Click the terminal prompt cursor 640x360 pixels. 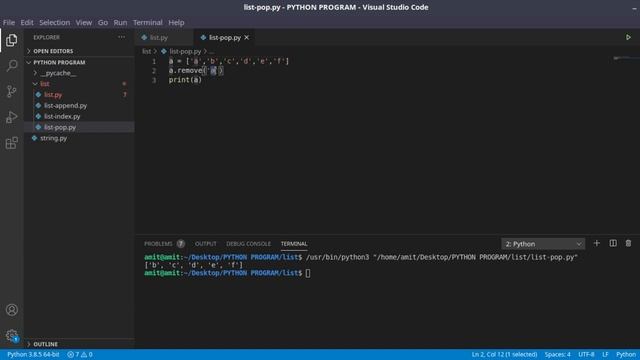pyautogui.click(x=308, y=273)
